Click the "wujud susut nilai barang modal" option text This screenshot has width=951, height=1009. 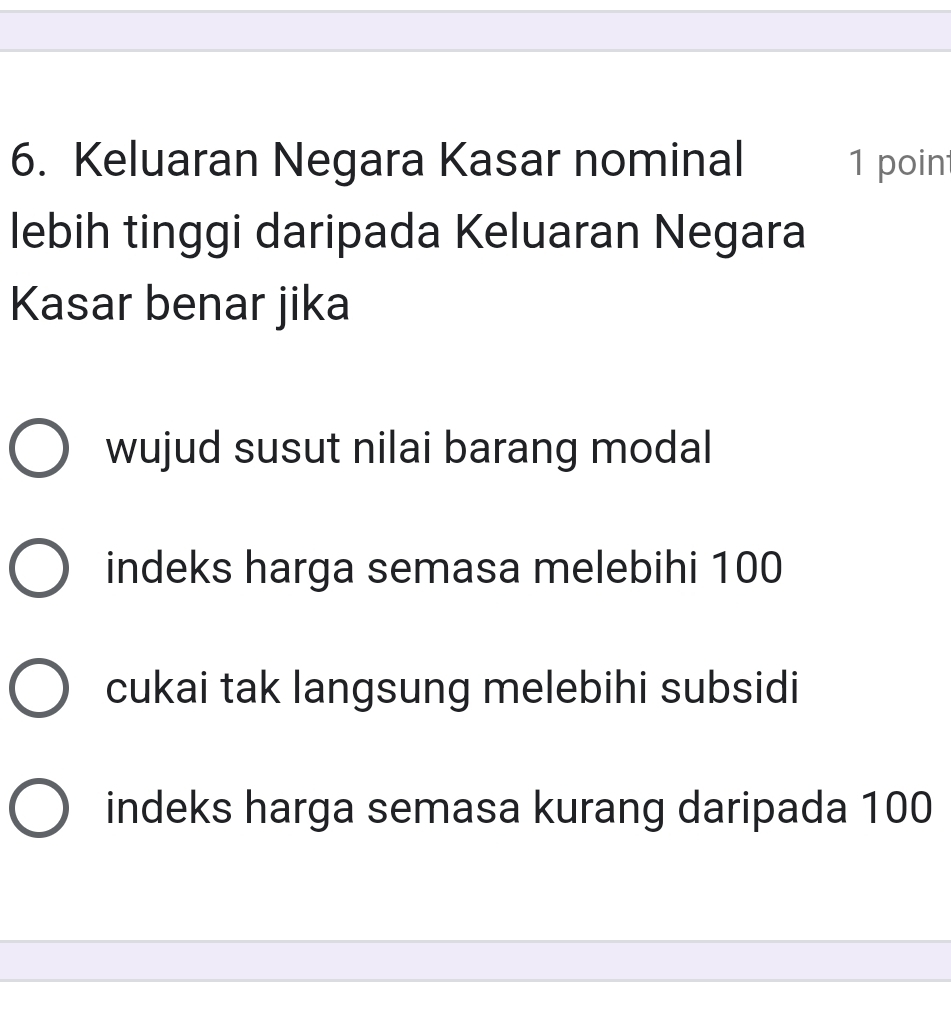(408, 448)
